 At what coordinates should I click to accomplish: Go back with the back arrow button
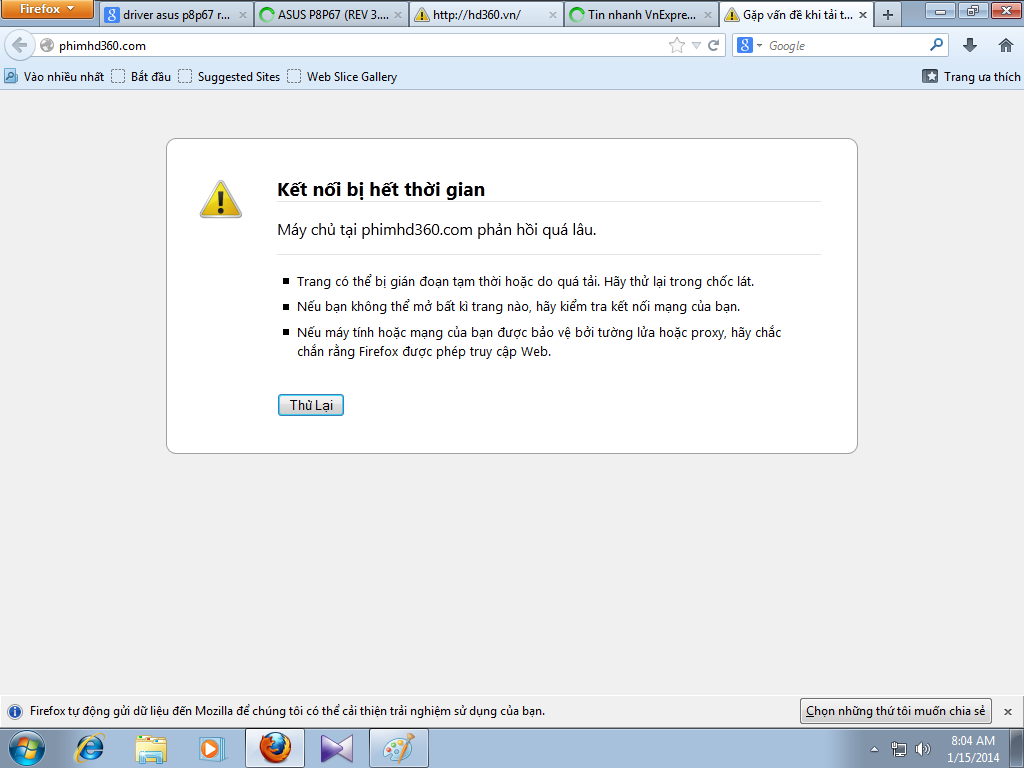click(x=20, y=45)
